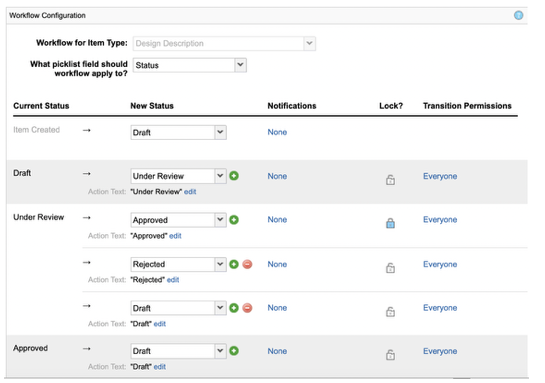Open notifications None for Approved transition

tap(277, 220)
